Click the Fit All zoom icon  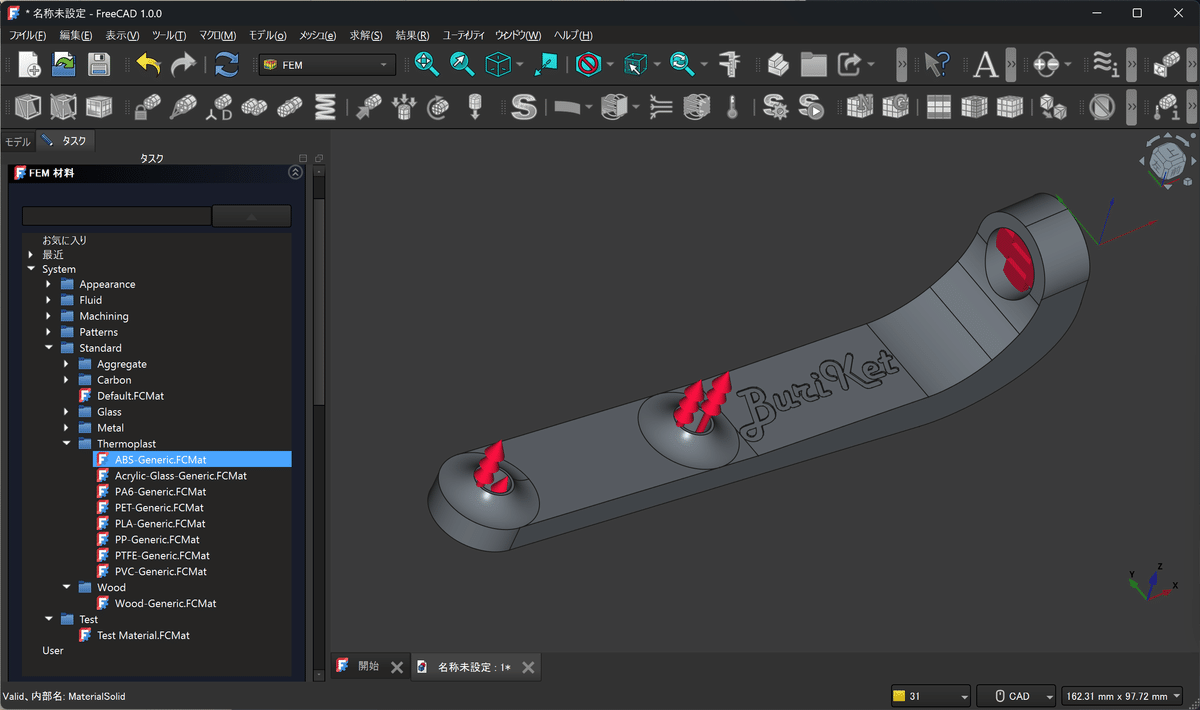coord(427,64)
